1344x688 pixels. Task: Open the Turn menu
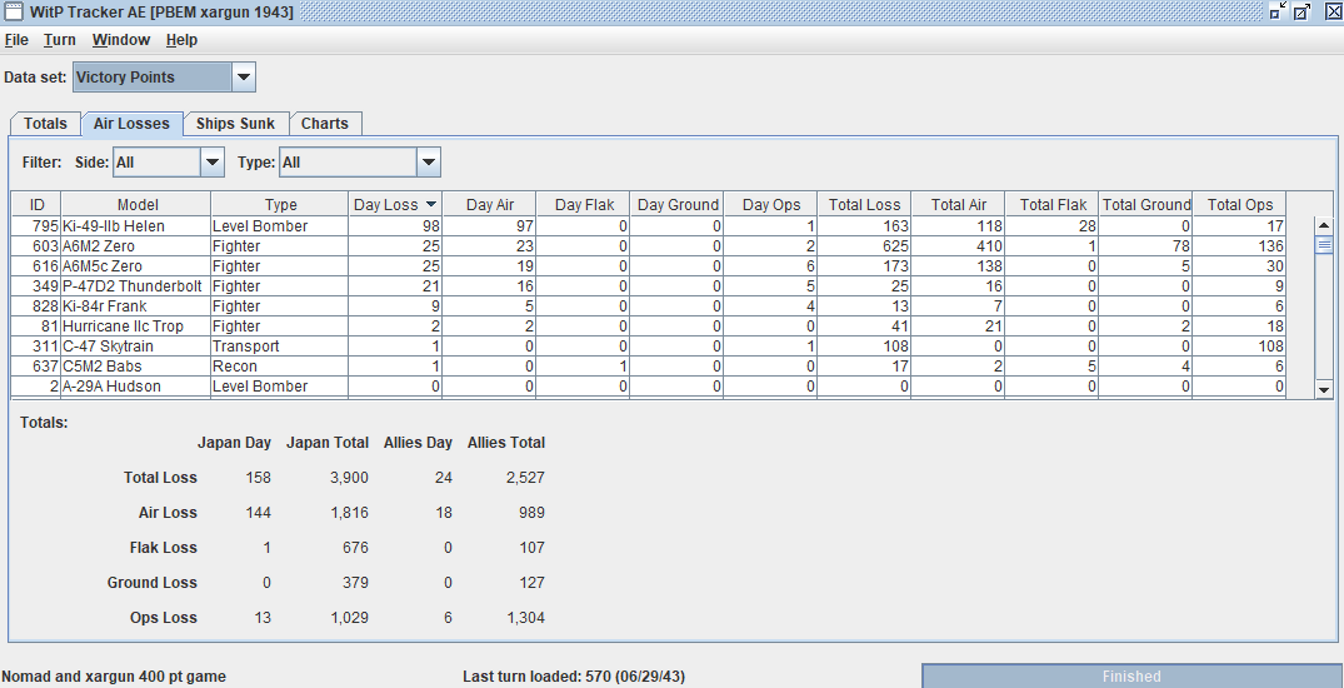tap(59, 40)
